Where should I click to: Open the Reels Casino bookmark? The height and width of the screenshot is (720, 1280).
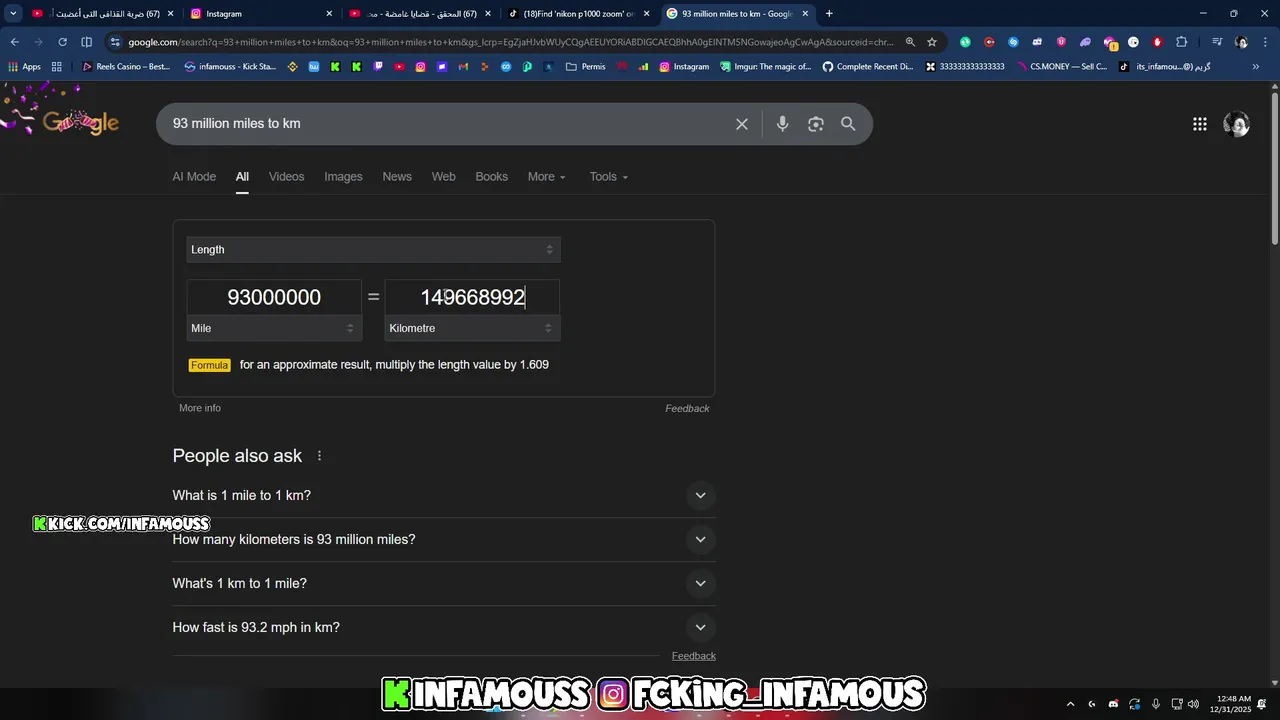126,67
